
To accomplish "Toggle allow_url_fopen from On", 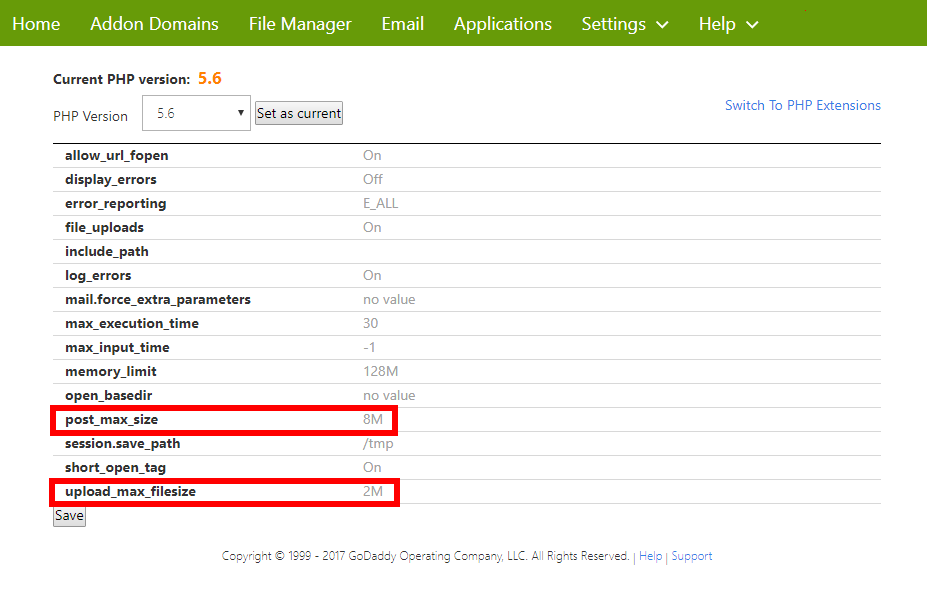I will [370, 155].
